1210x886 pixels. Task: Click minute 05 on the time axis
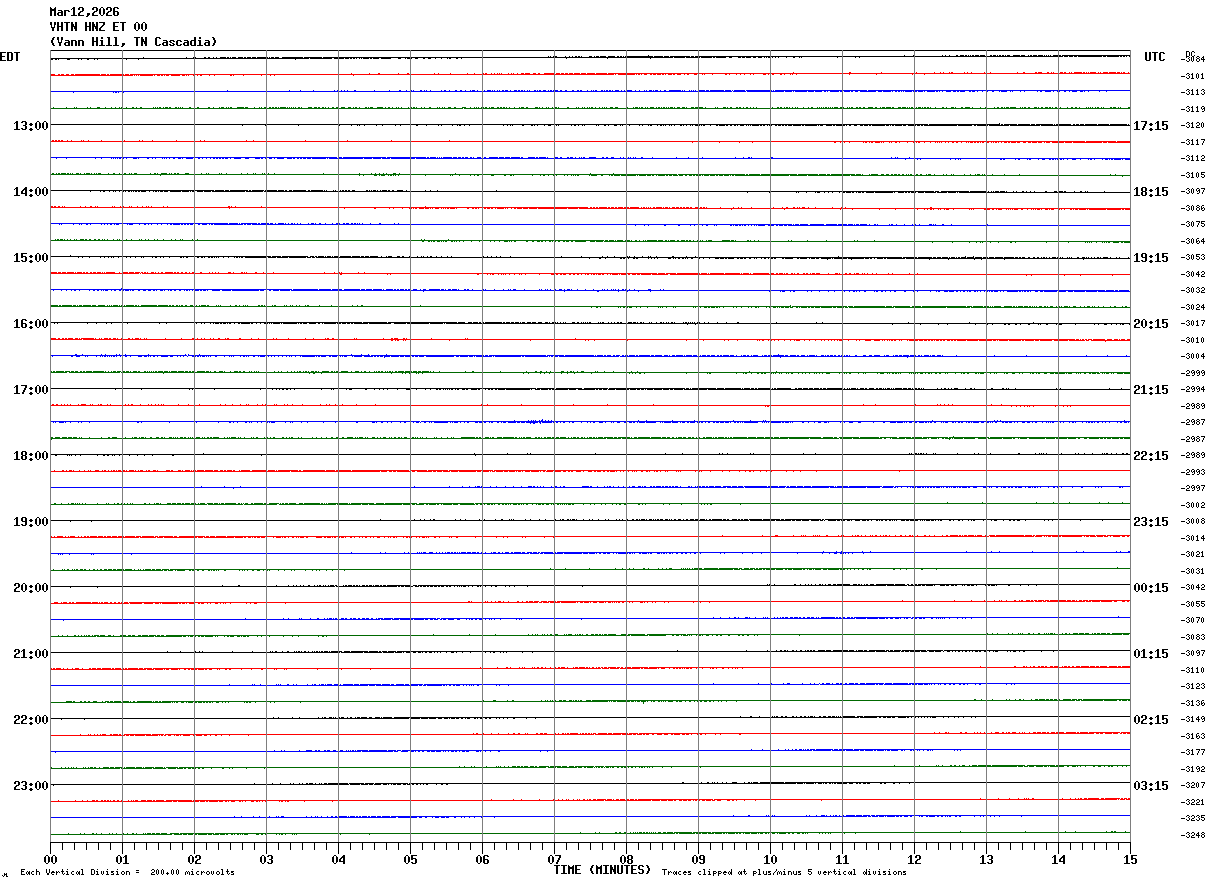[410, 860]
